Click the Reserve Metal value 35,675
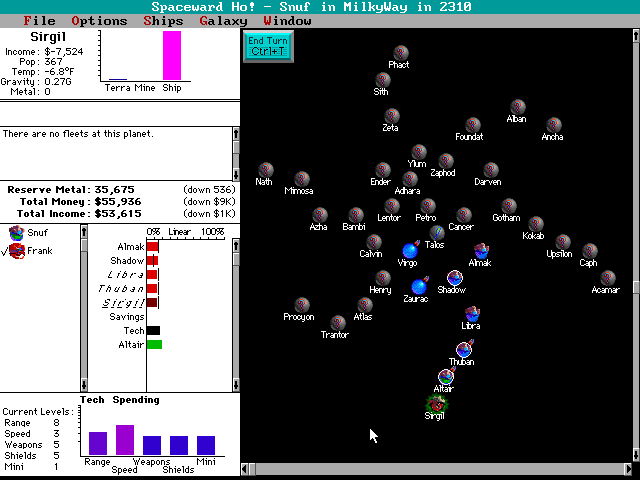Image resolution: width=640 pixels, height=480 pixels. tap(114, 190)
